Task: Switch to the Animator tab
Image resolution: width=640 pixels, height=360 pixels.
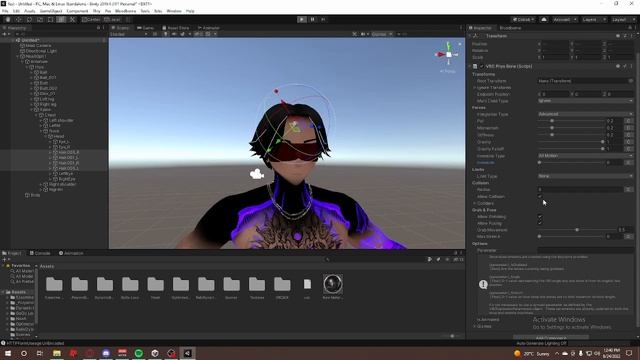Action: tap(208, 28)
